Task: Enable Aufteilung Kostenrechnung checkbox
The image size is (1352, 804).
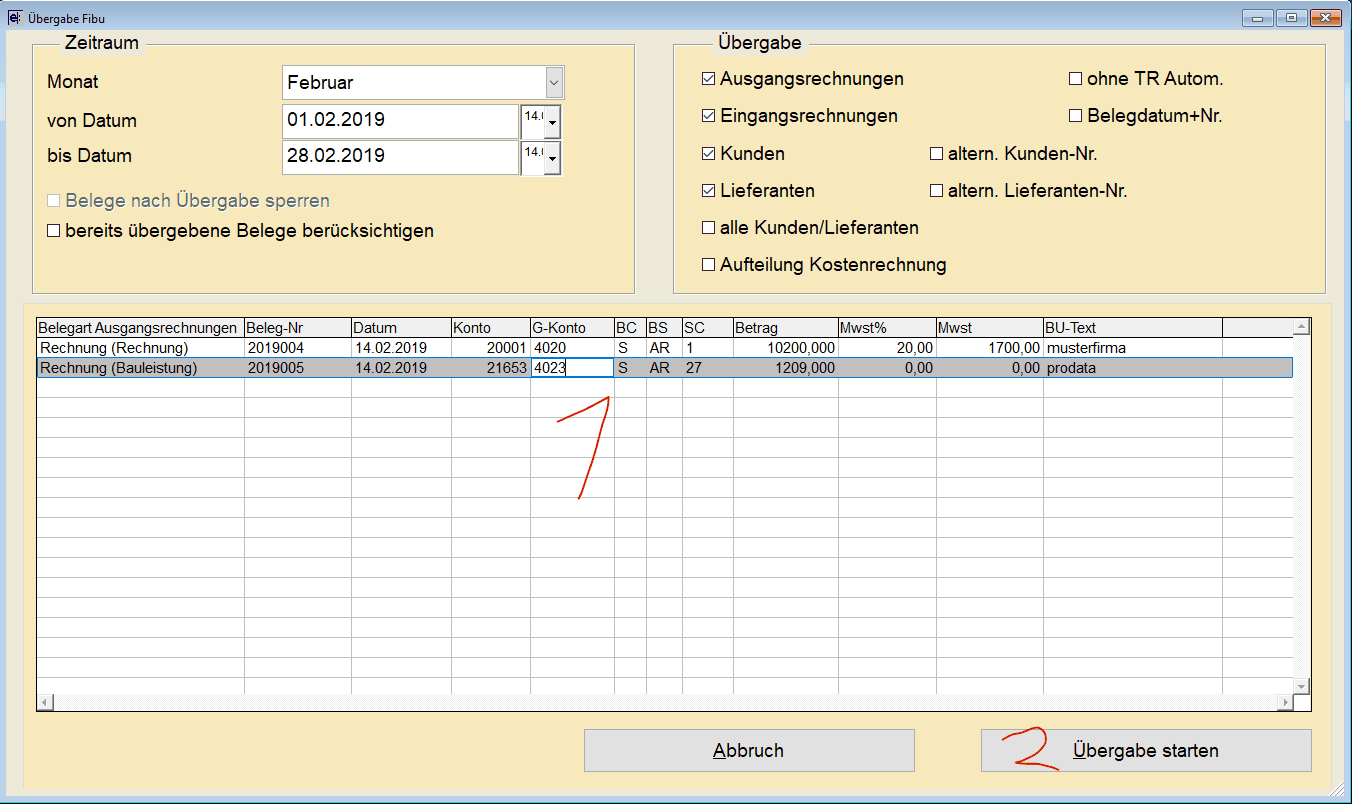Action: 709,265
